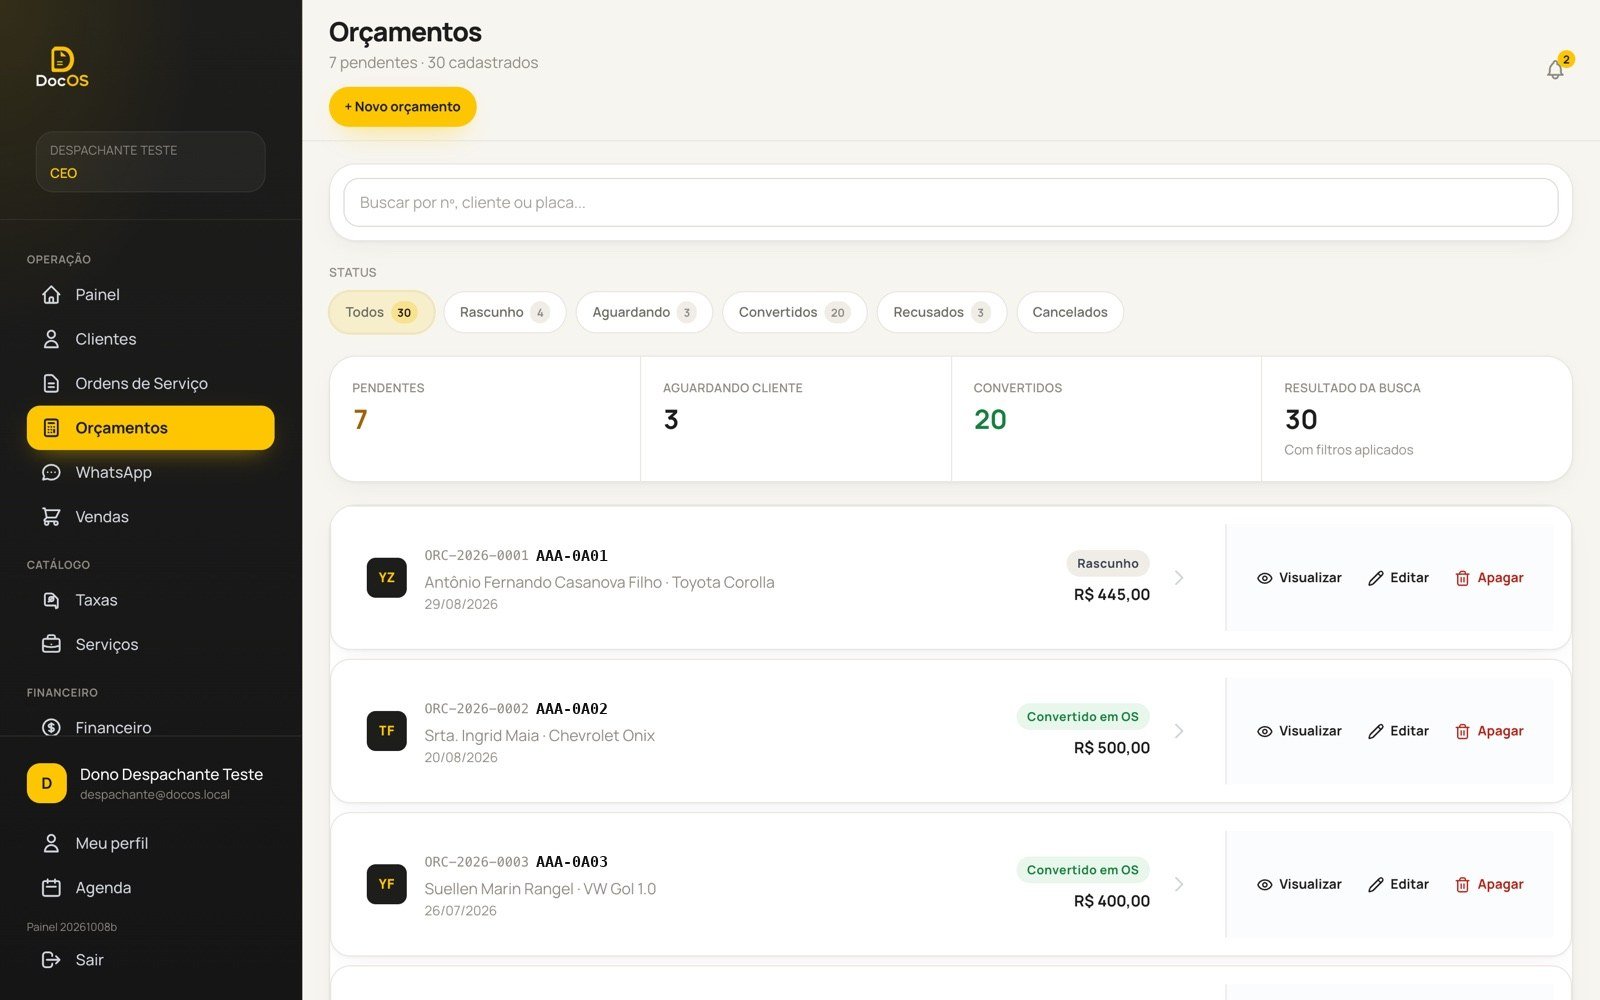Filter by Aguardando status

[x=644, y=312]
